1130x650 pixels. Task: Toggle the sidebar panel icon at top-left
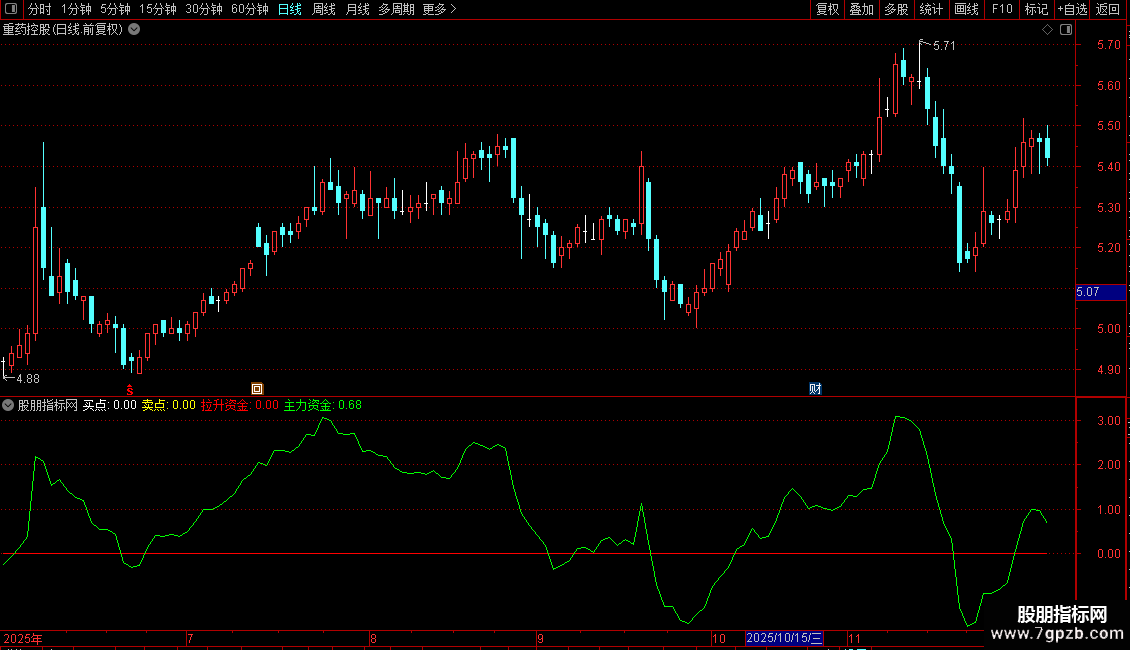pyautogui.click(x=11, y=9)
